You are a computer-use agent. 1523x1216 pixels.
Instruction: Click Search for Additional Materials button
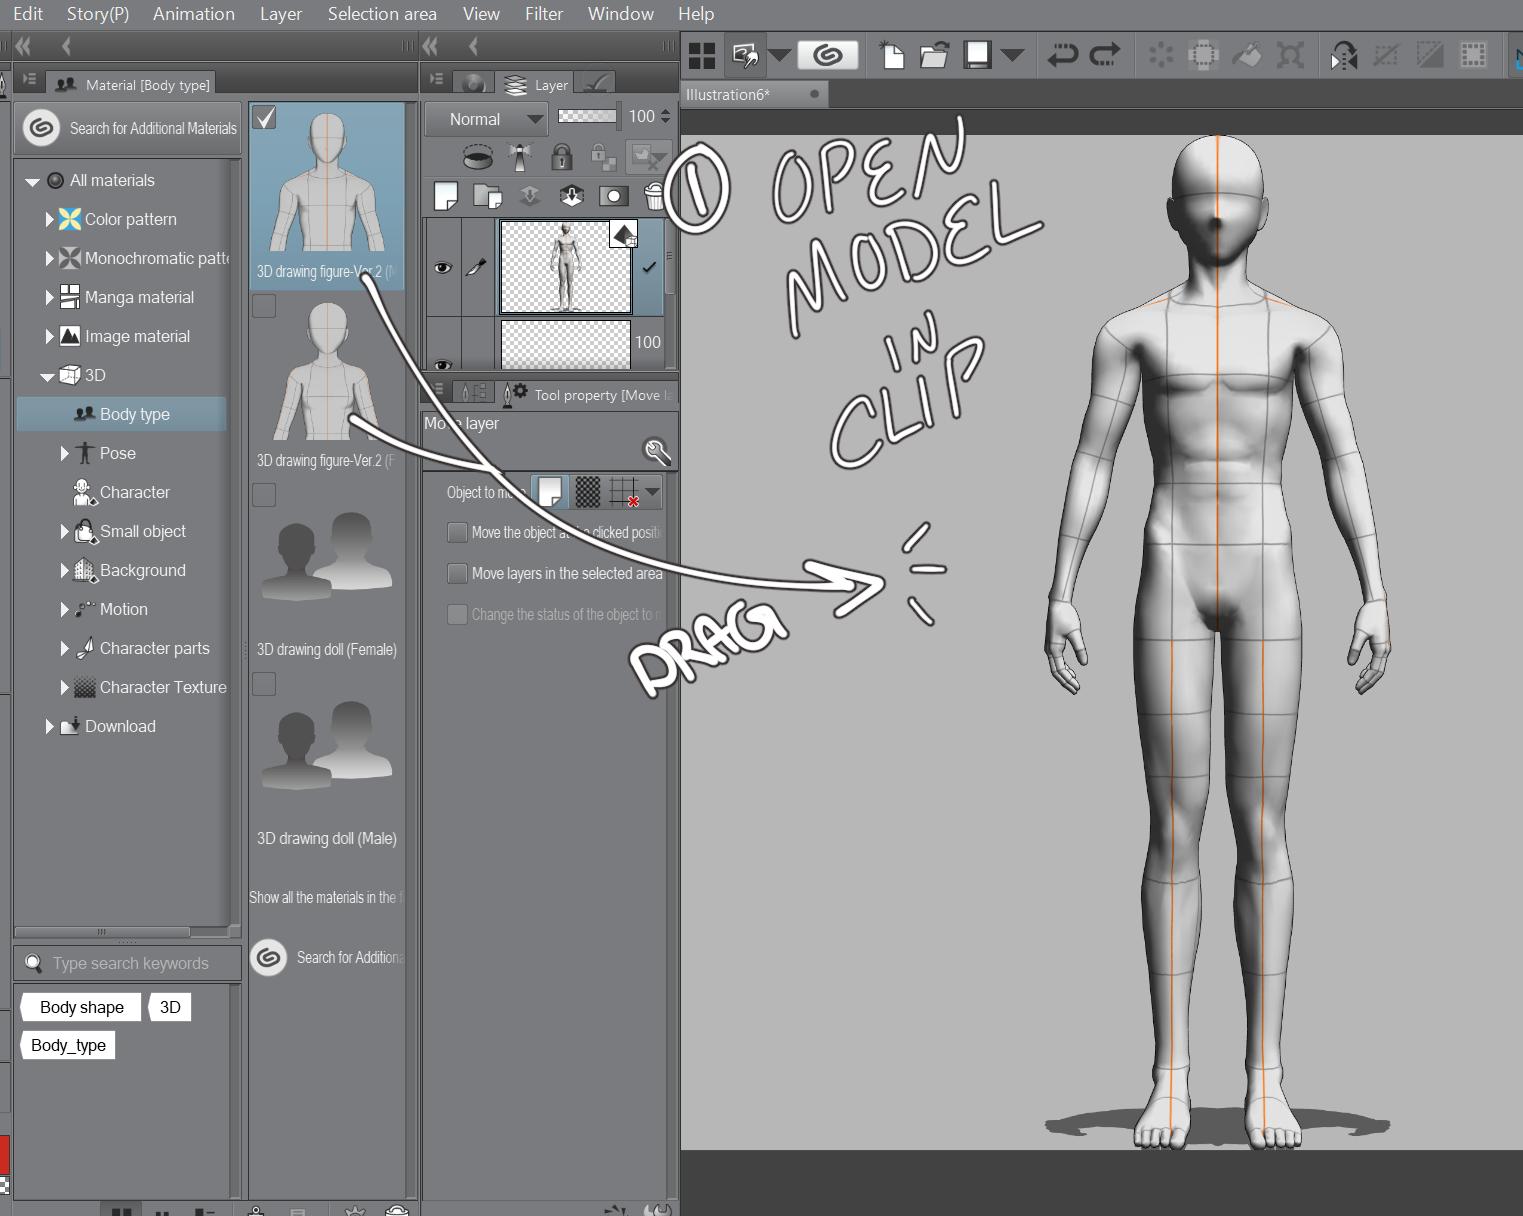pyautogui.click(x=128, y=128)
